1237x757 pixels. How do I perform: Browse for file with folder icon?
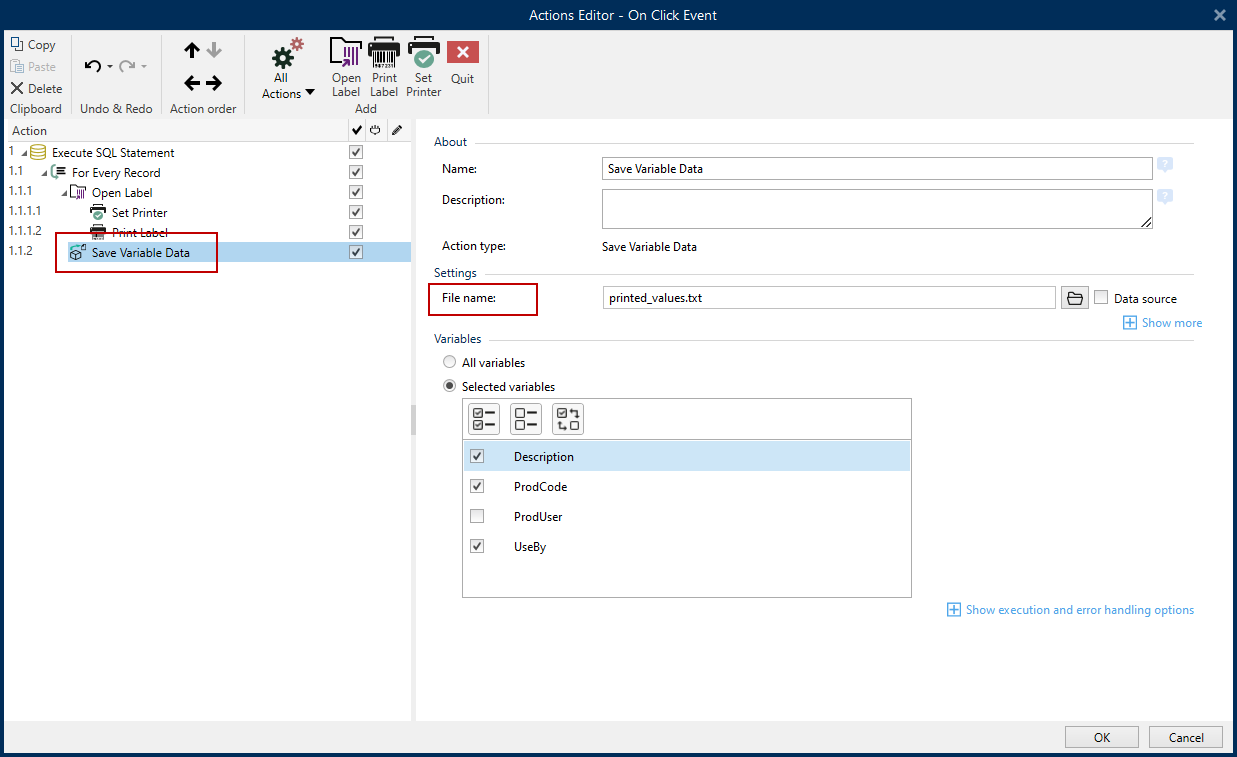tap(1074, 298)
